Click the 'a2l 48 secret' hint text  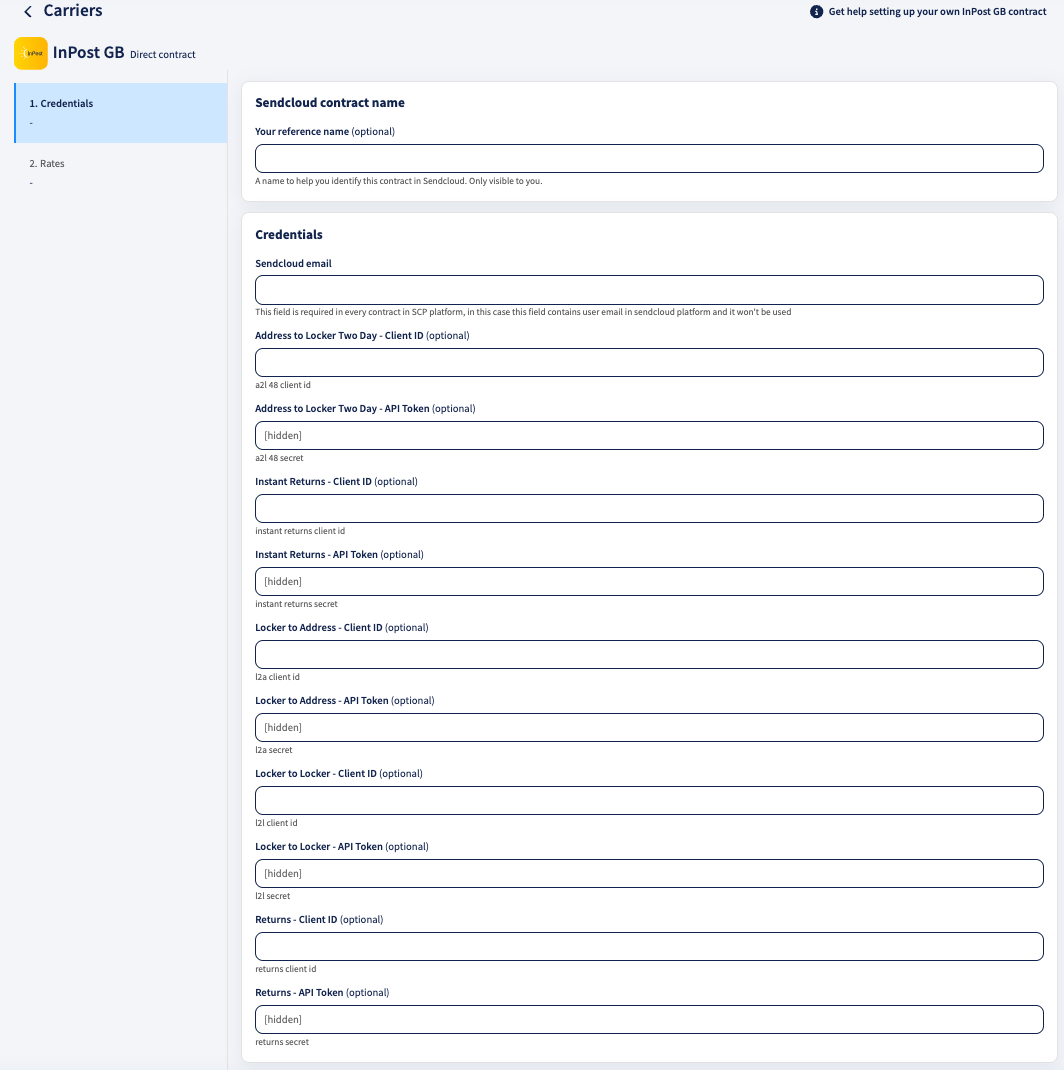279,458
